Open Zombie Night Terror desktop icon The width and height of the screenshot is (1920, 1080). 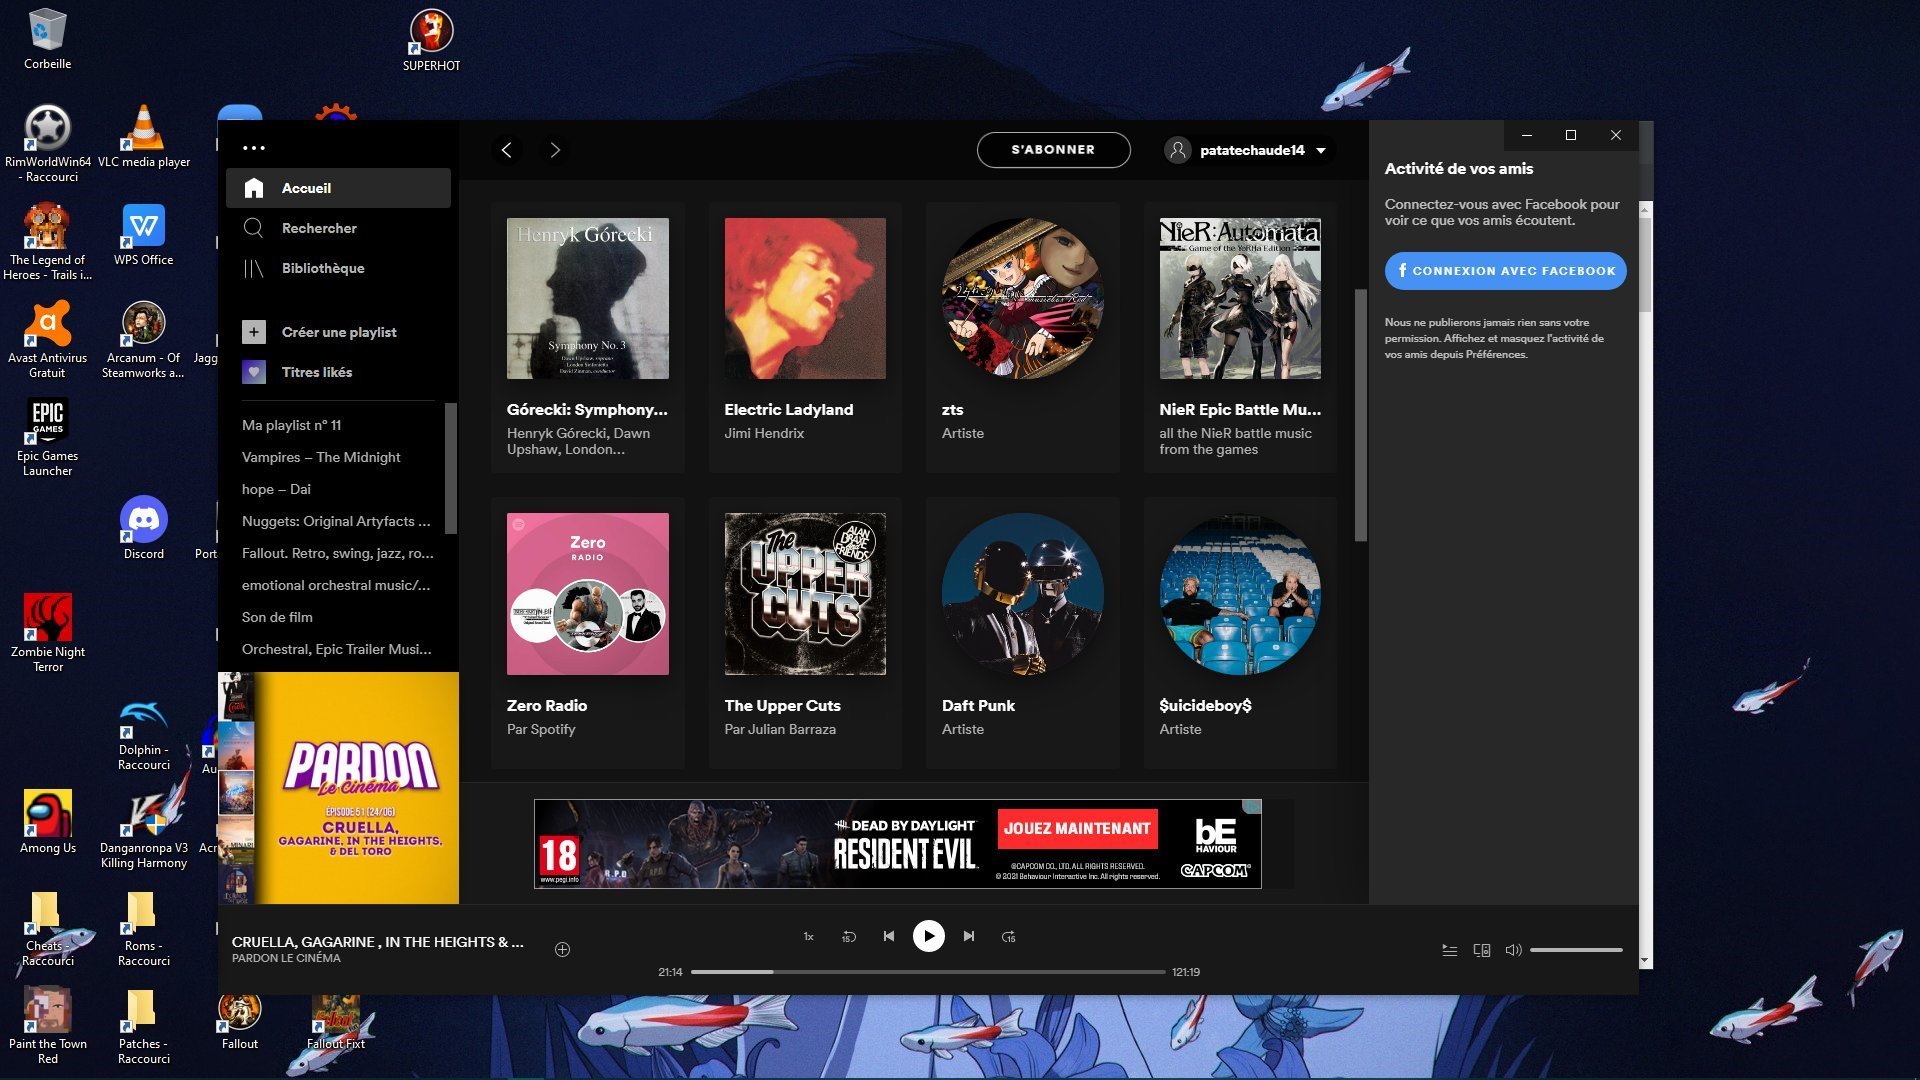pos(47,634)
